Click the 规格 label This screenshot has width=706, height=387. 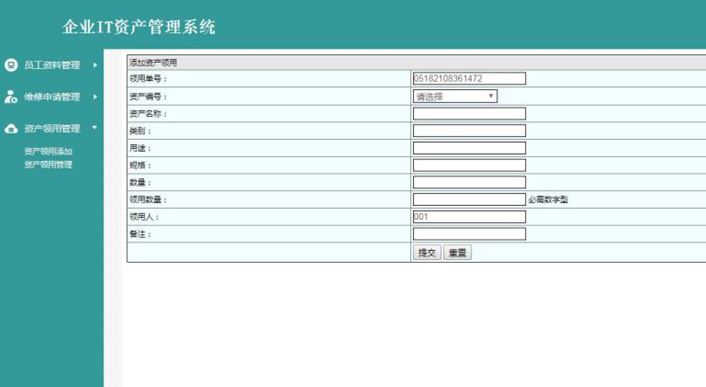click(140, 165)
